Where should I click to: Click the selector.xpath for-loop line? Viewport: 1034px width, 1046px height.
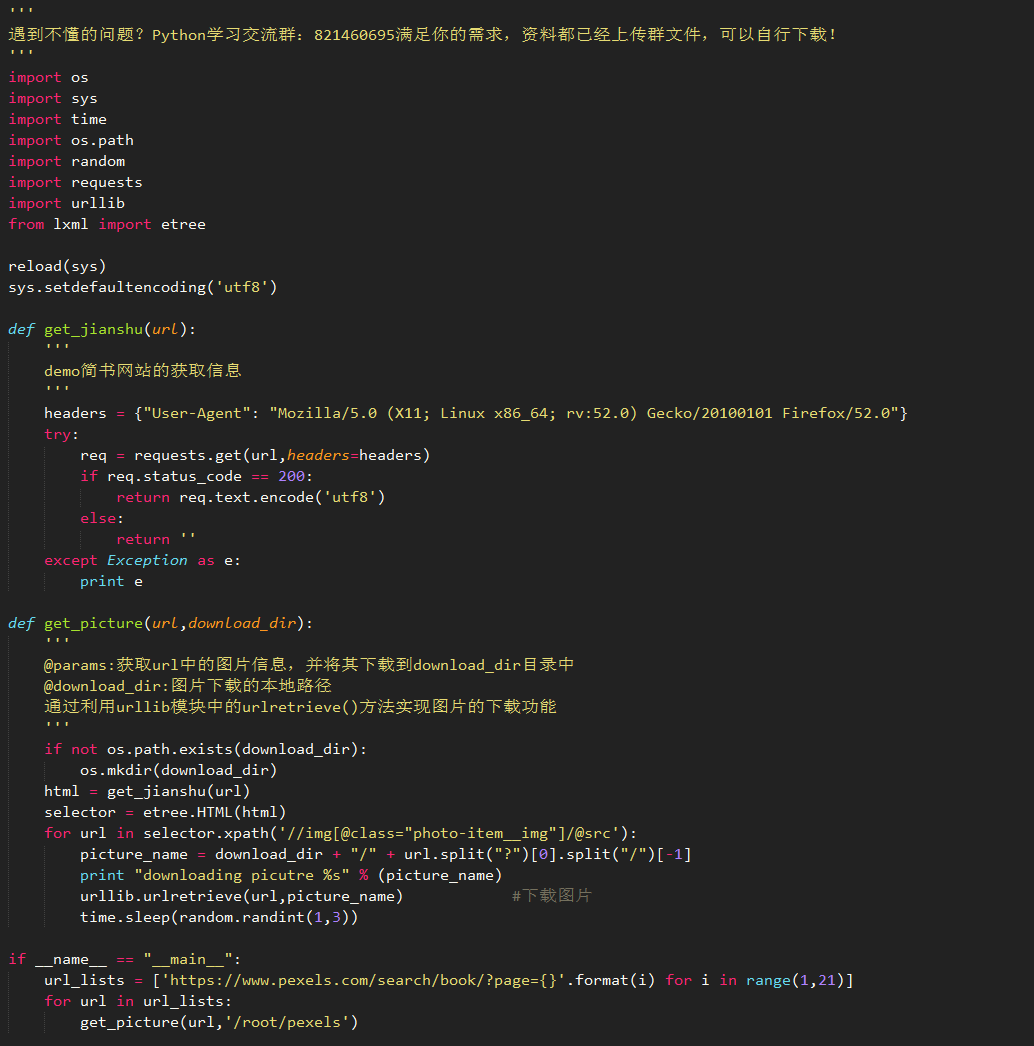(x=341, y=834)
